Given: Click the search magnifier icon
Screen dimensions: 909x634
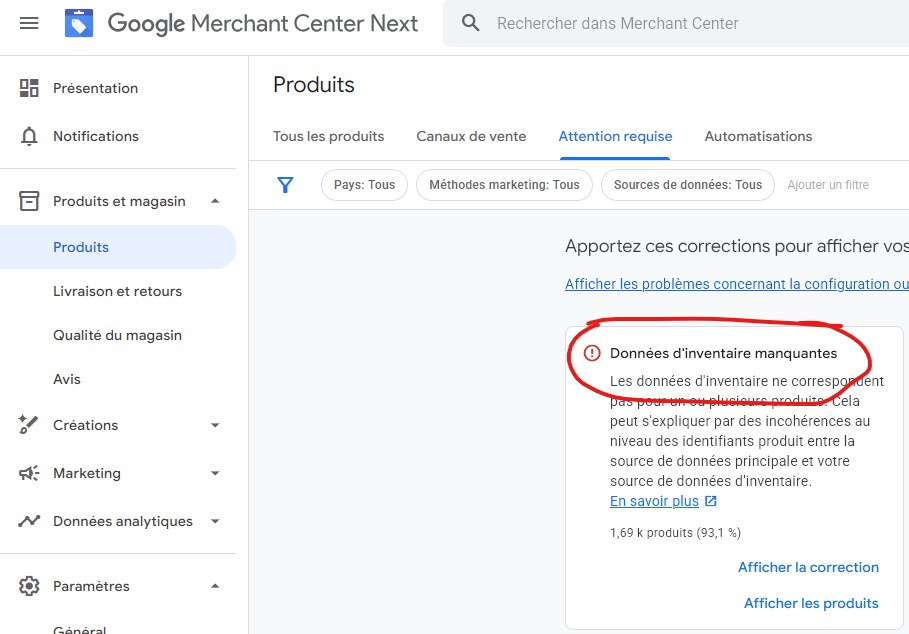Looking at the screenshot, I should [471, 23].
